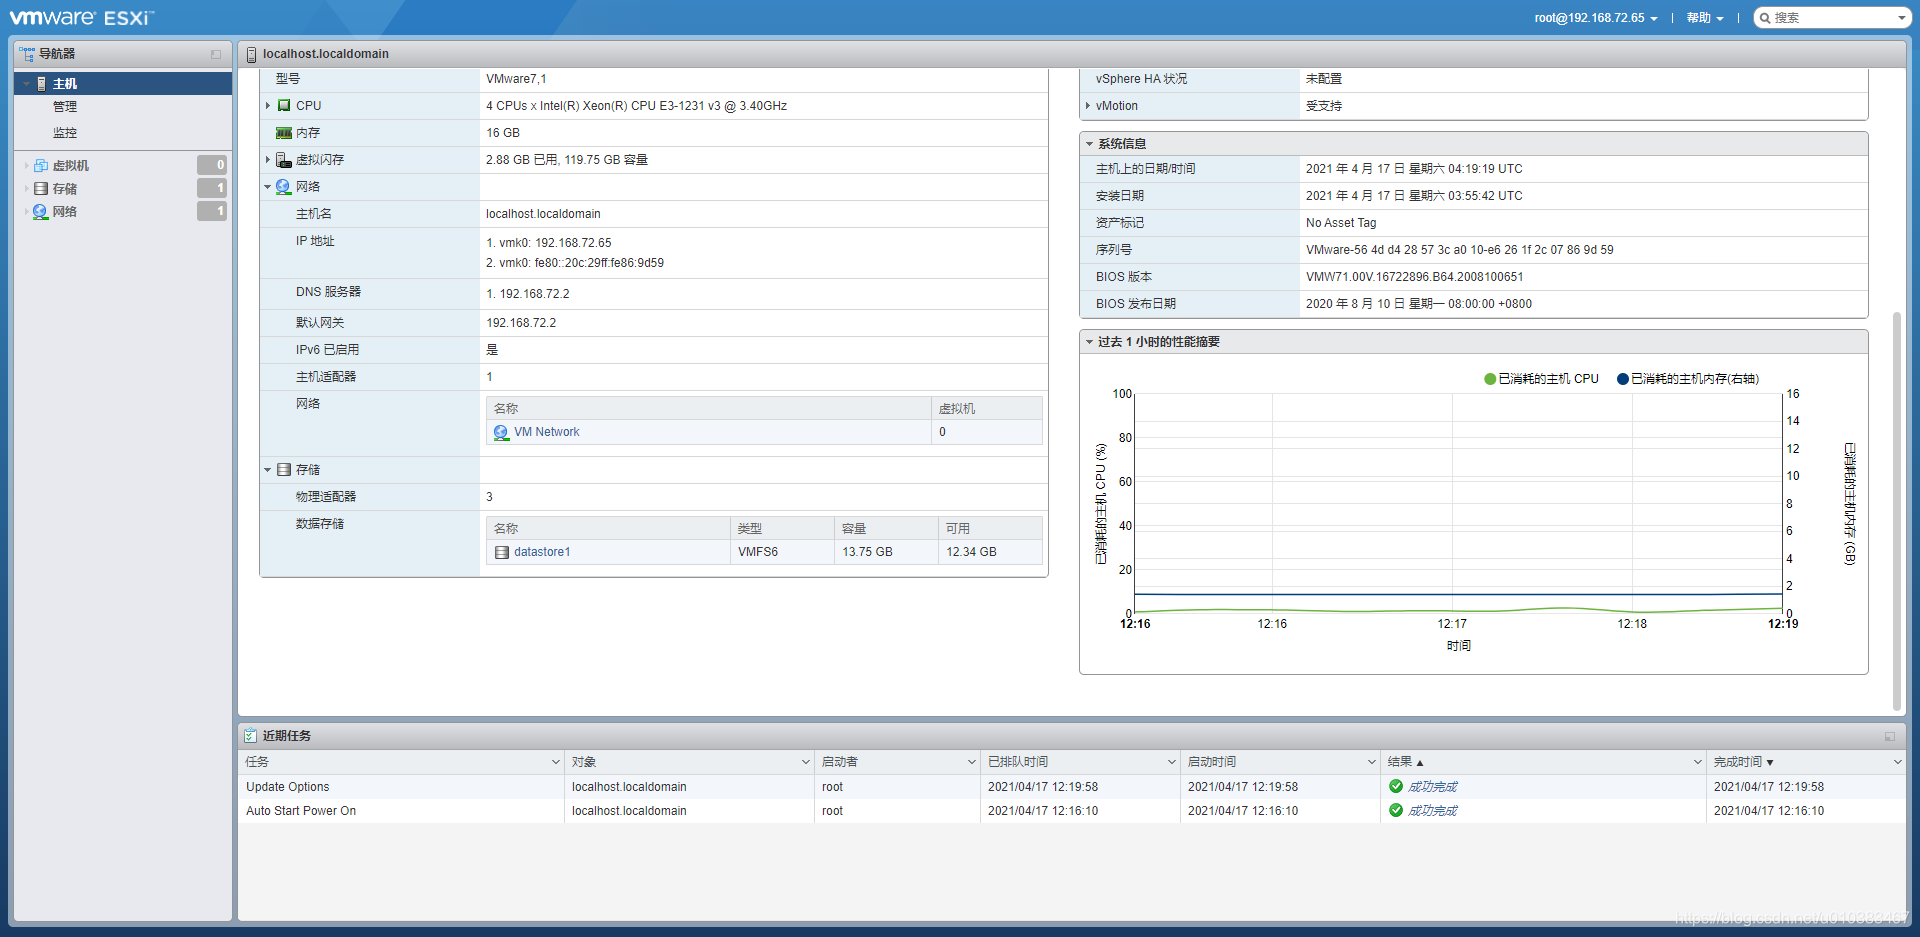Image resolution: width=1920 pixels, height=937 pixels.
Task: Collapse the 系统信息 panel
Action: click(1090, 144)
